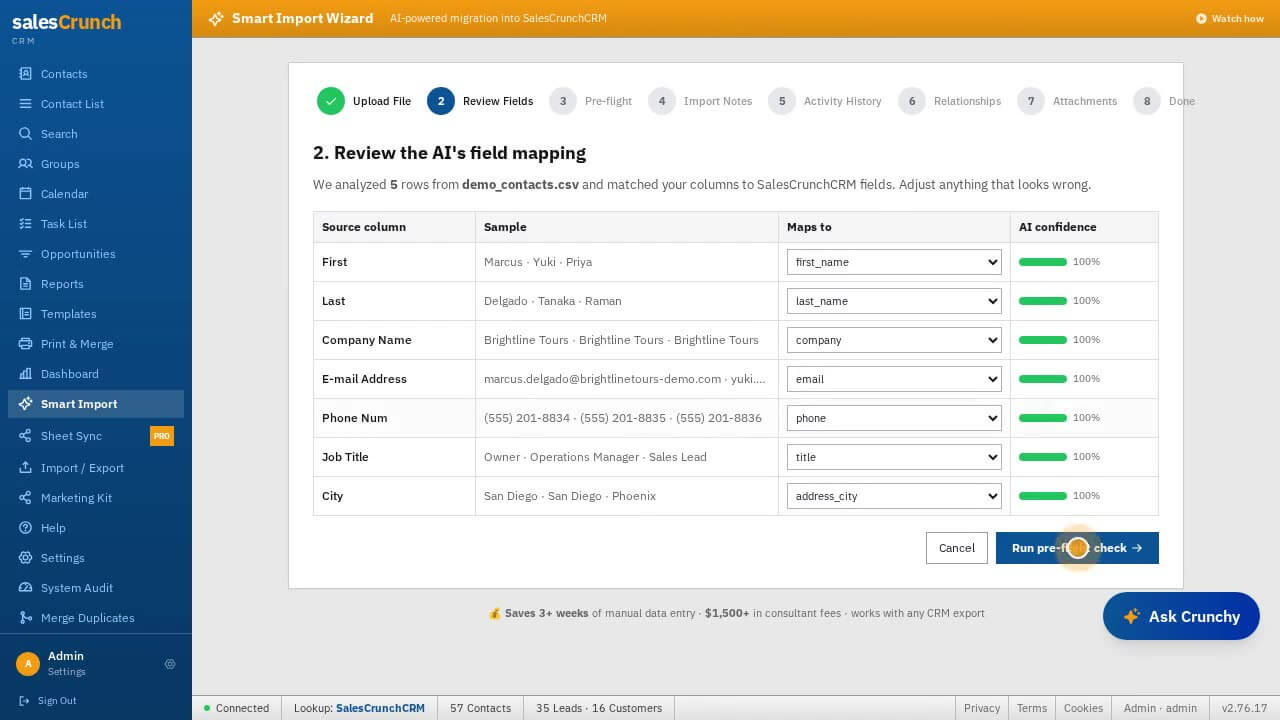Viewport: 1280px width, 720px height.
Task: Open the company mapping dropdown
Action: click(x=894, y=340)
